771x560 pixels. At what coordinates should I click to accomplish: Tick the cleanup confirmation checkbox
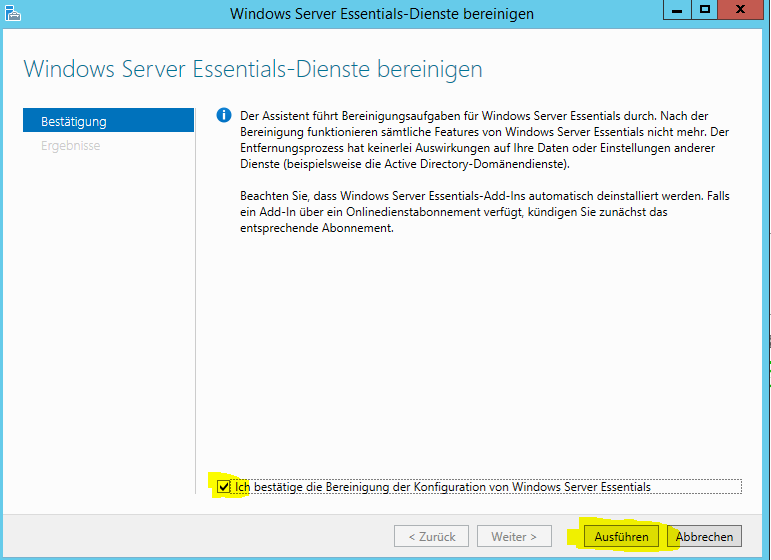click(222, 487)
